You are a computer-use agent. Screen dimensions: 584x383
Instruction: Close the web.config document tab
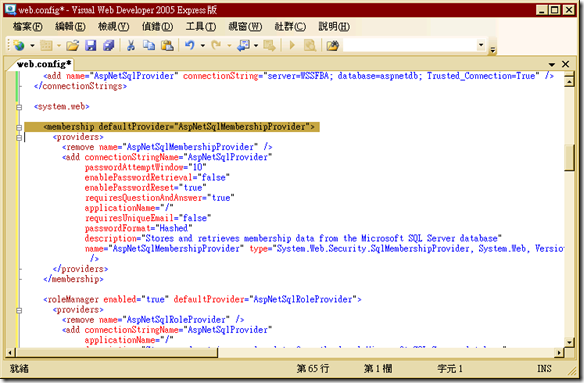[565, 64]
